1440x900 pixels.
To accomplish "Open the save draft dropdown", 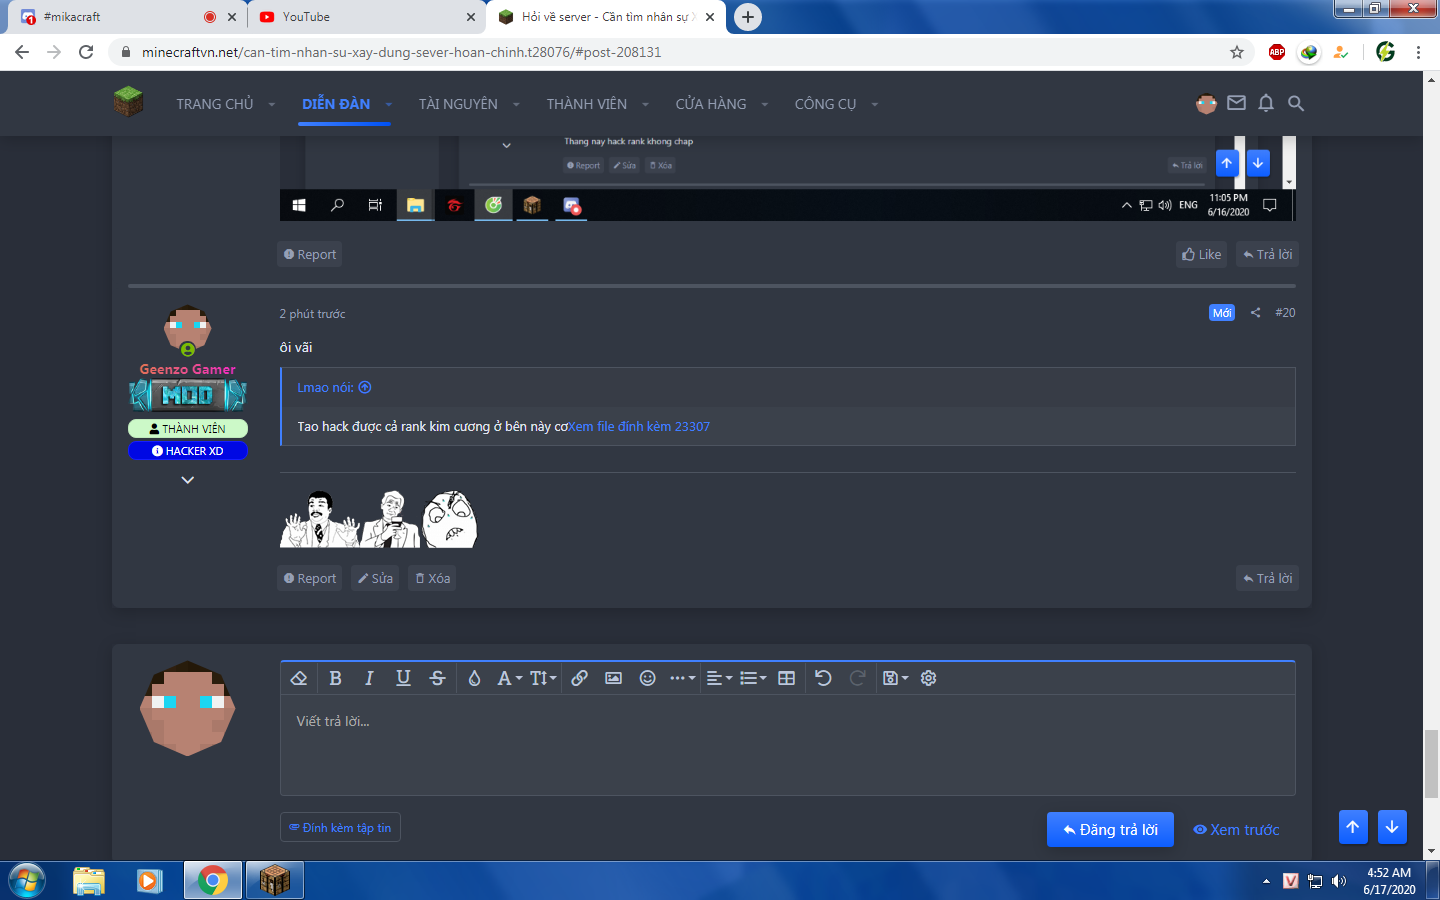I will pyautogui.click(x=895, y=678).
